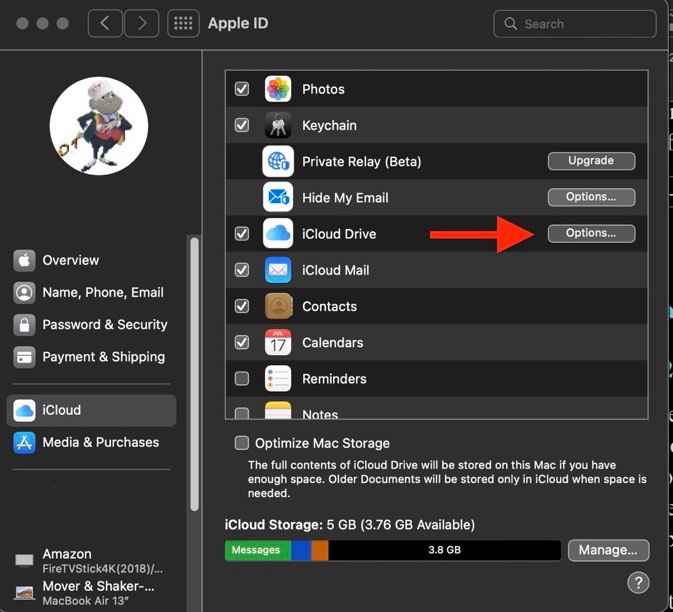Click the iCloud Drive cloud icon
This screenshot has height=612, width=673.
(278, 233)
